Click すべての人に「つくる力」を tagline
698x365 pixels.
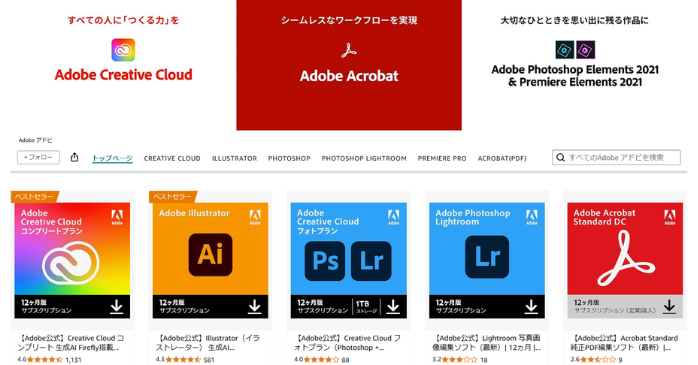click(123, 20)
